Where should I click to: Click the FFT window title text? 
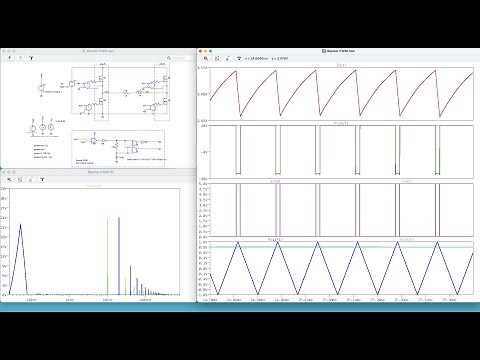pyautogui.click(x=100, y=172)
